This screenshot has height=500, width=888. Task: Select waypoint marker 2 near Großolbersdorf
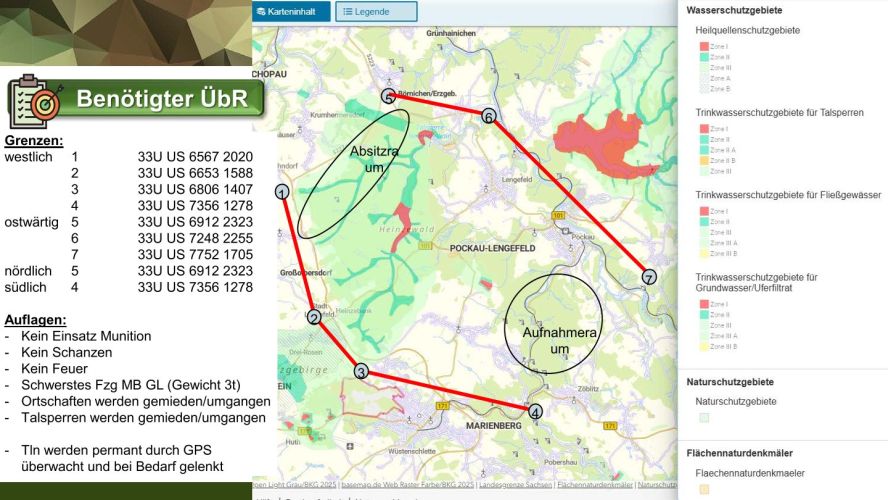click(x=314, y=317)
